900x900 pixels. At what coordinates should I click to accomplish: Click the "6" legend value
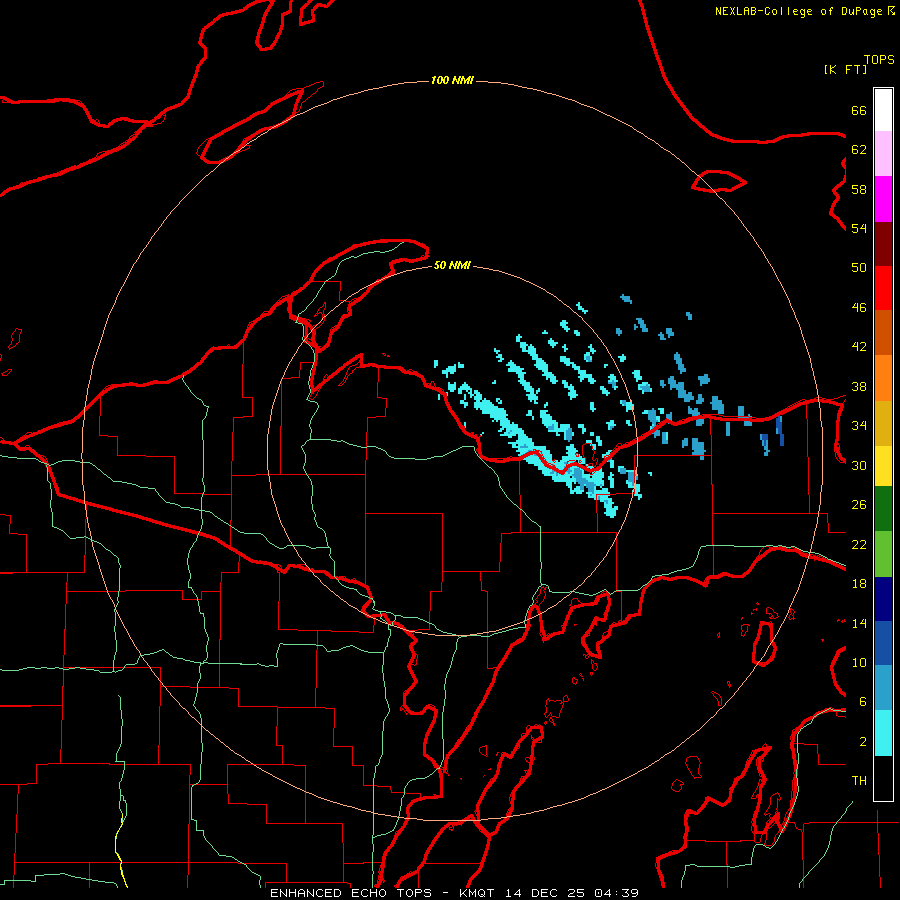863,702
